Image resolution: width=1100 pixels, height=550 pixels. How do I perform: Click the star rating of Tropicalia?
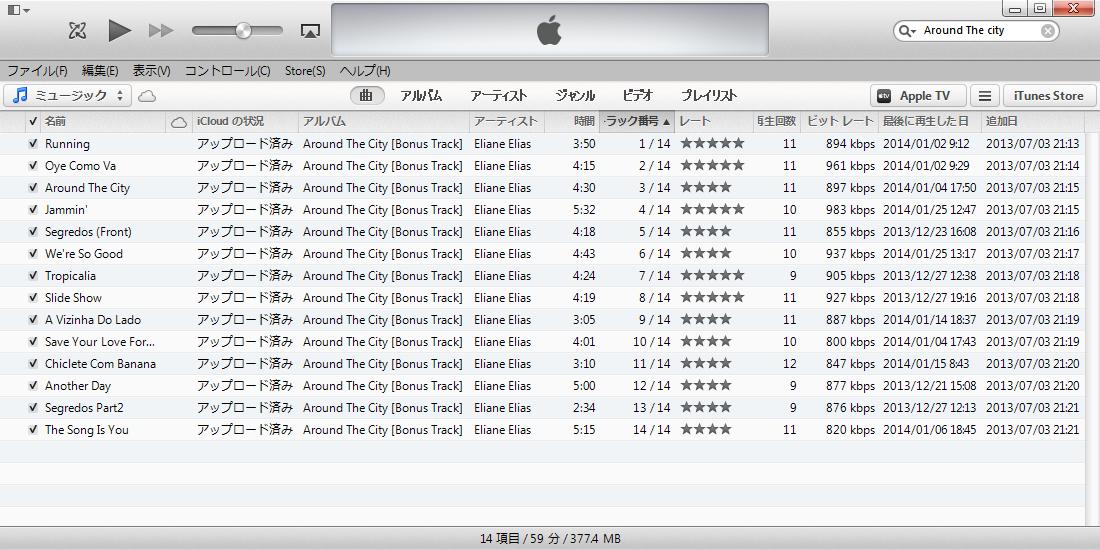tap(711, 276)
